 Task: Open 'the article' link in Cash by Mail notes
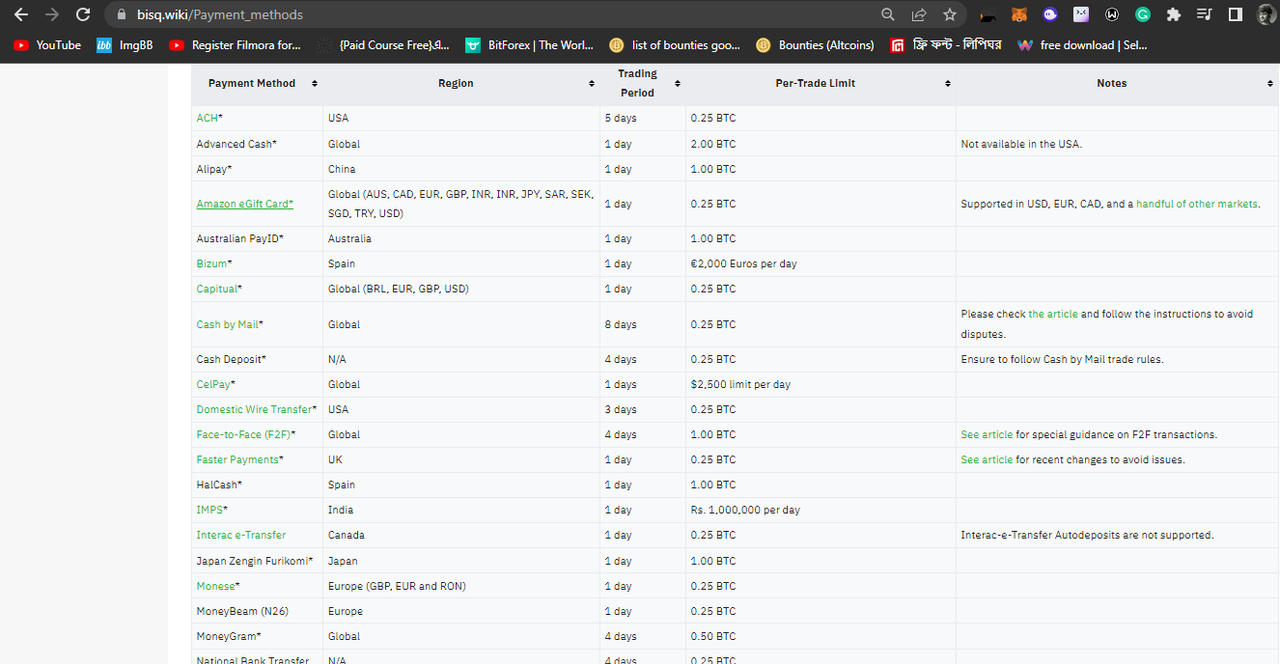tap(1053, 314)
